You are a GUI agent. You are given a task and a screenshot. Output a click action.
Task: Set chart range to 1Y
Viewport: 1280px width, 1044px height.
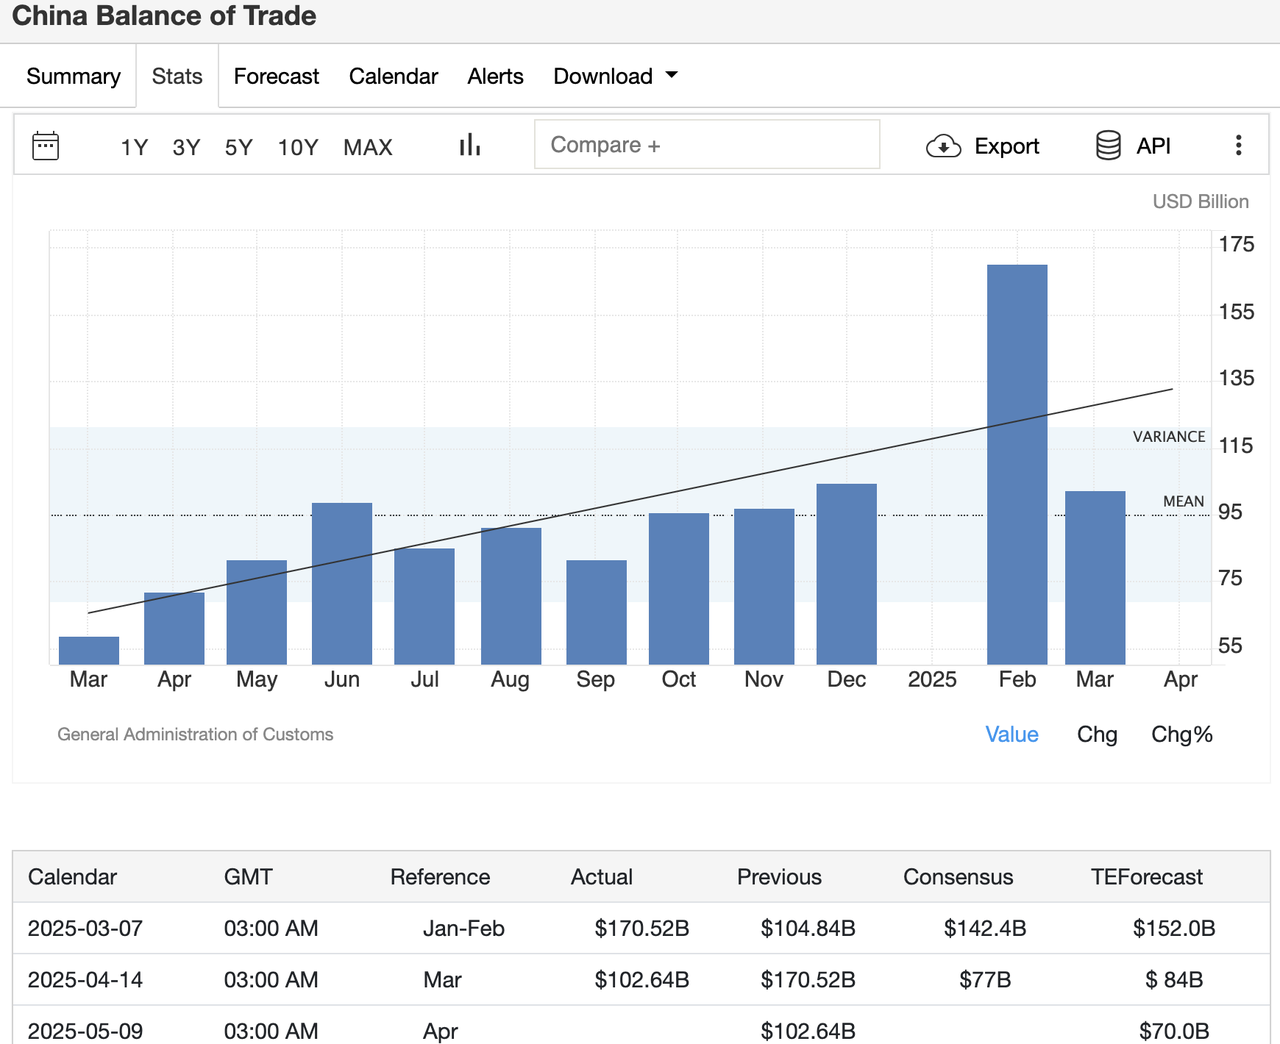click(134, 147)
